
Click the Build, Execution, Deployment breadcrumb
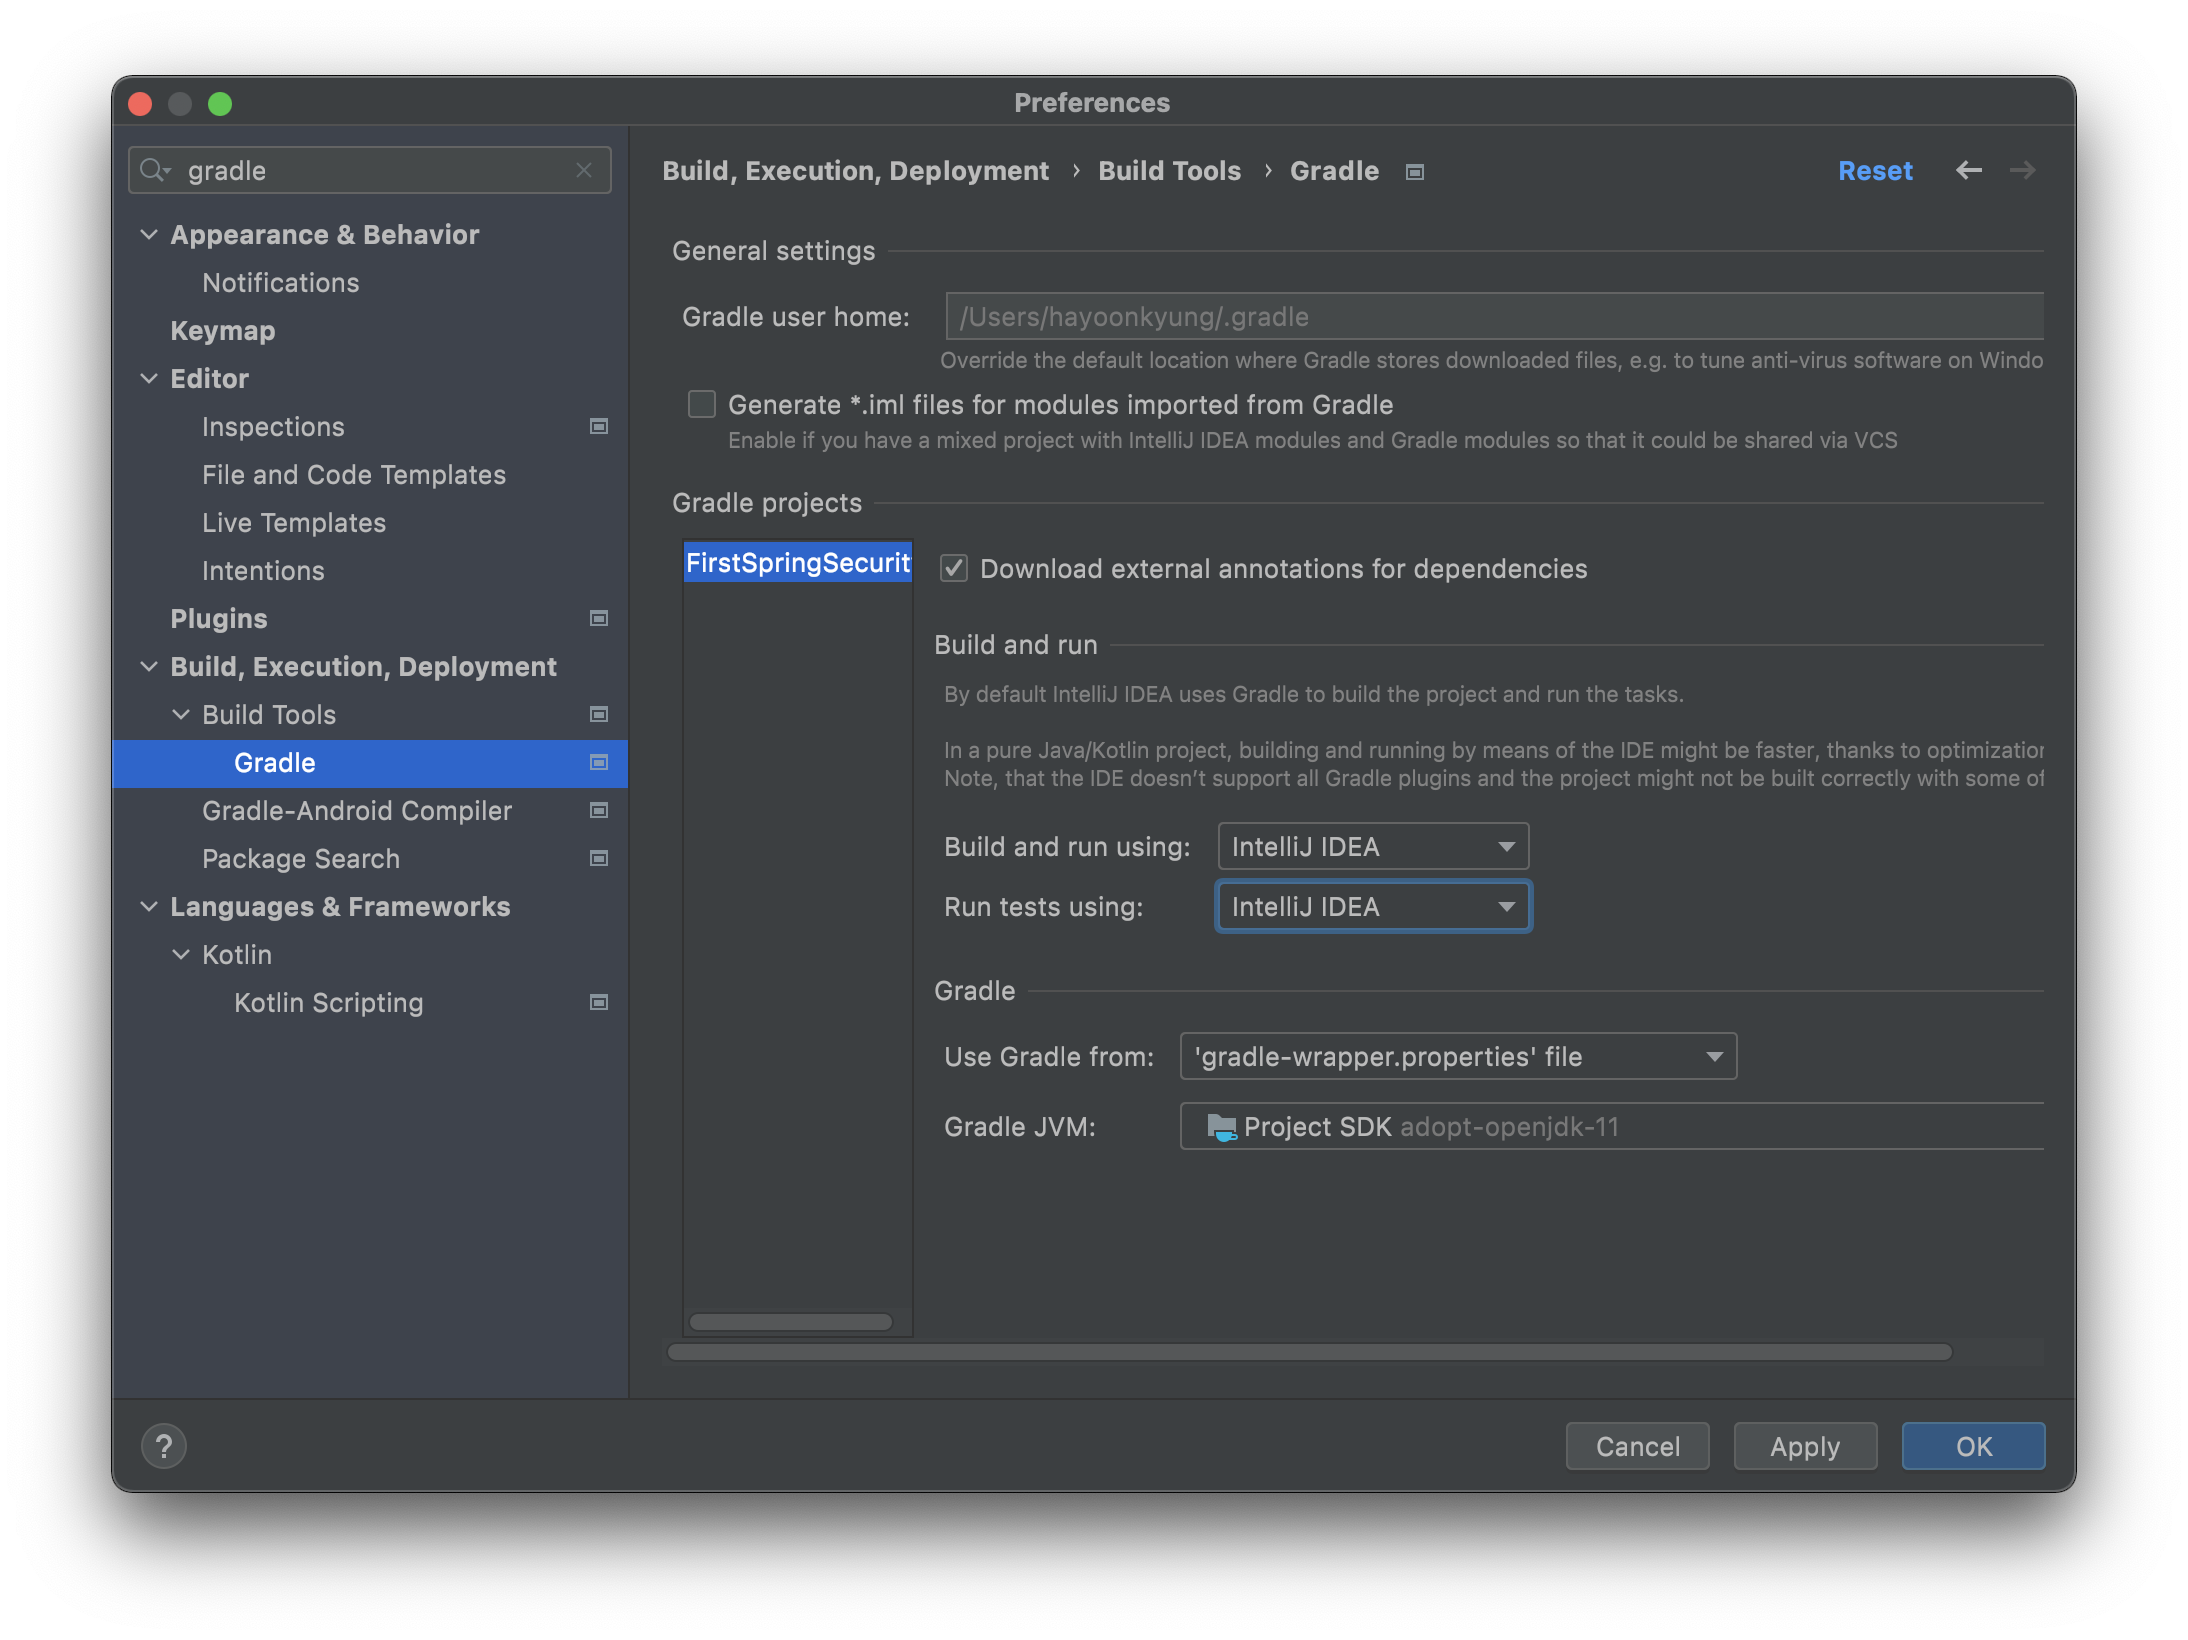(856, 170)
